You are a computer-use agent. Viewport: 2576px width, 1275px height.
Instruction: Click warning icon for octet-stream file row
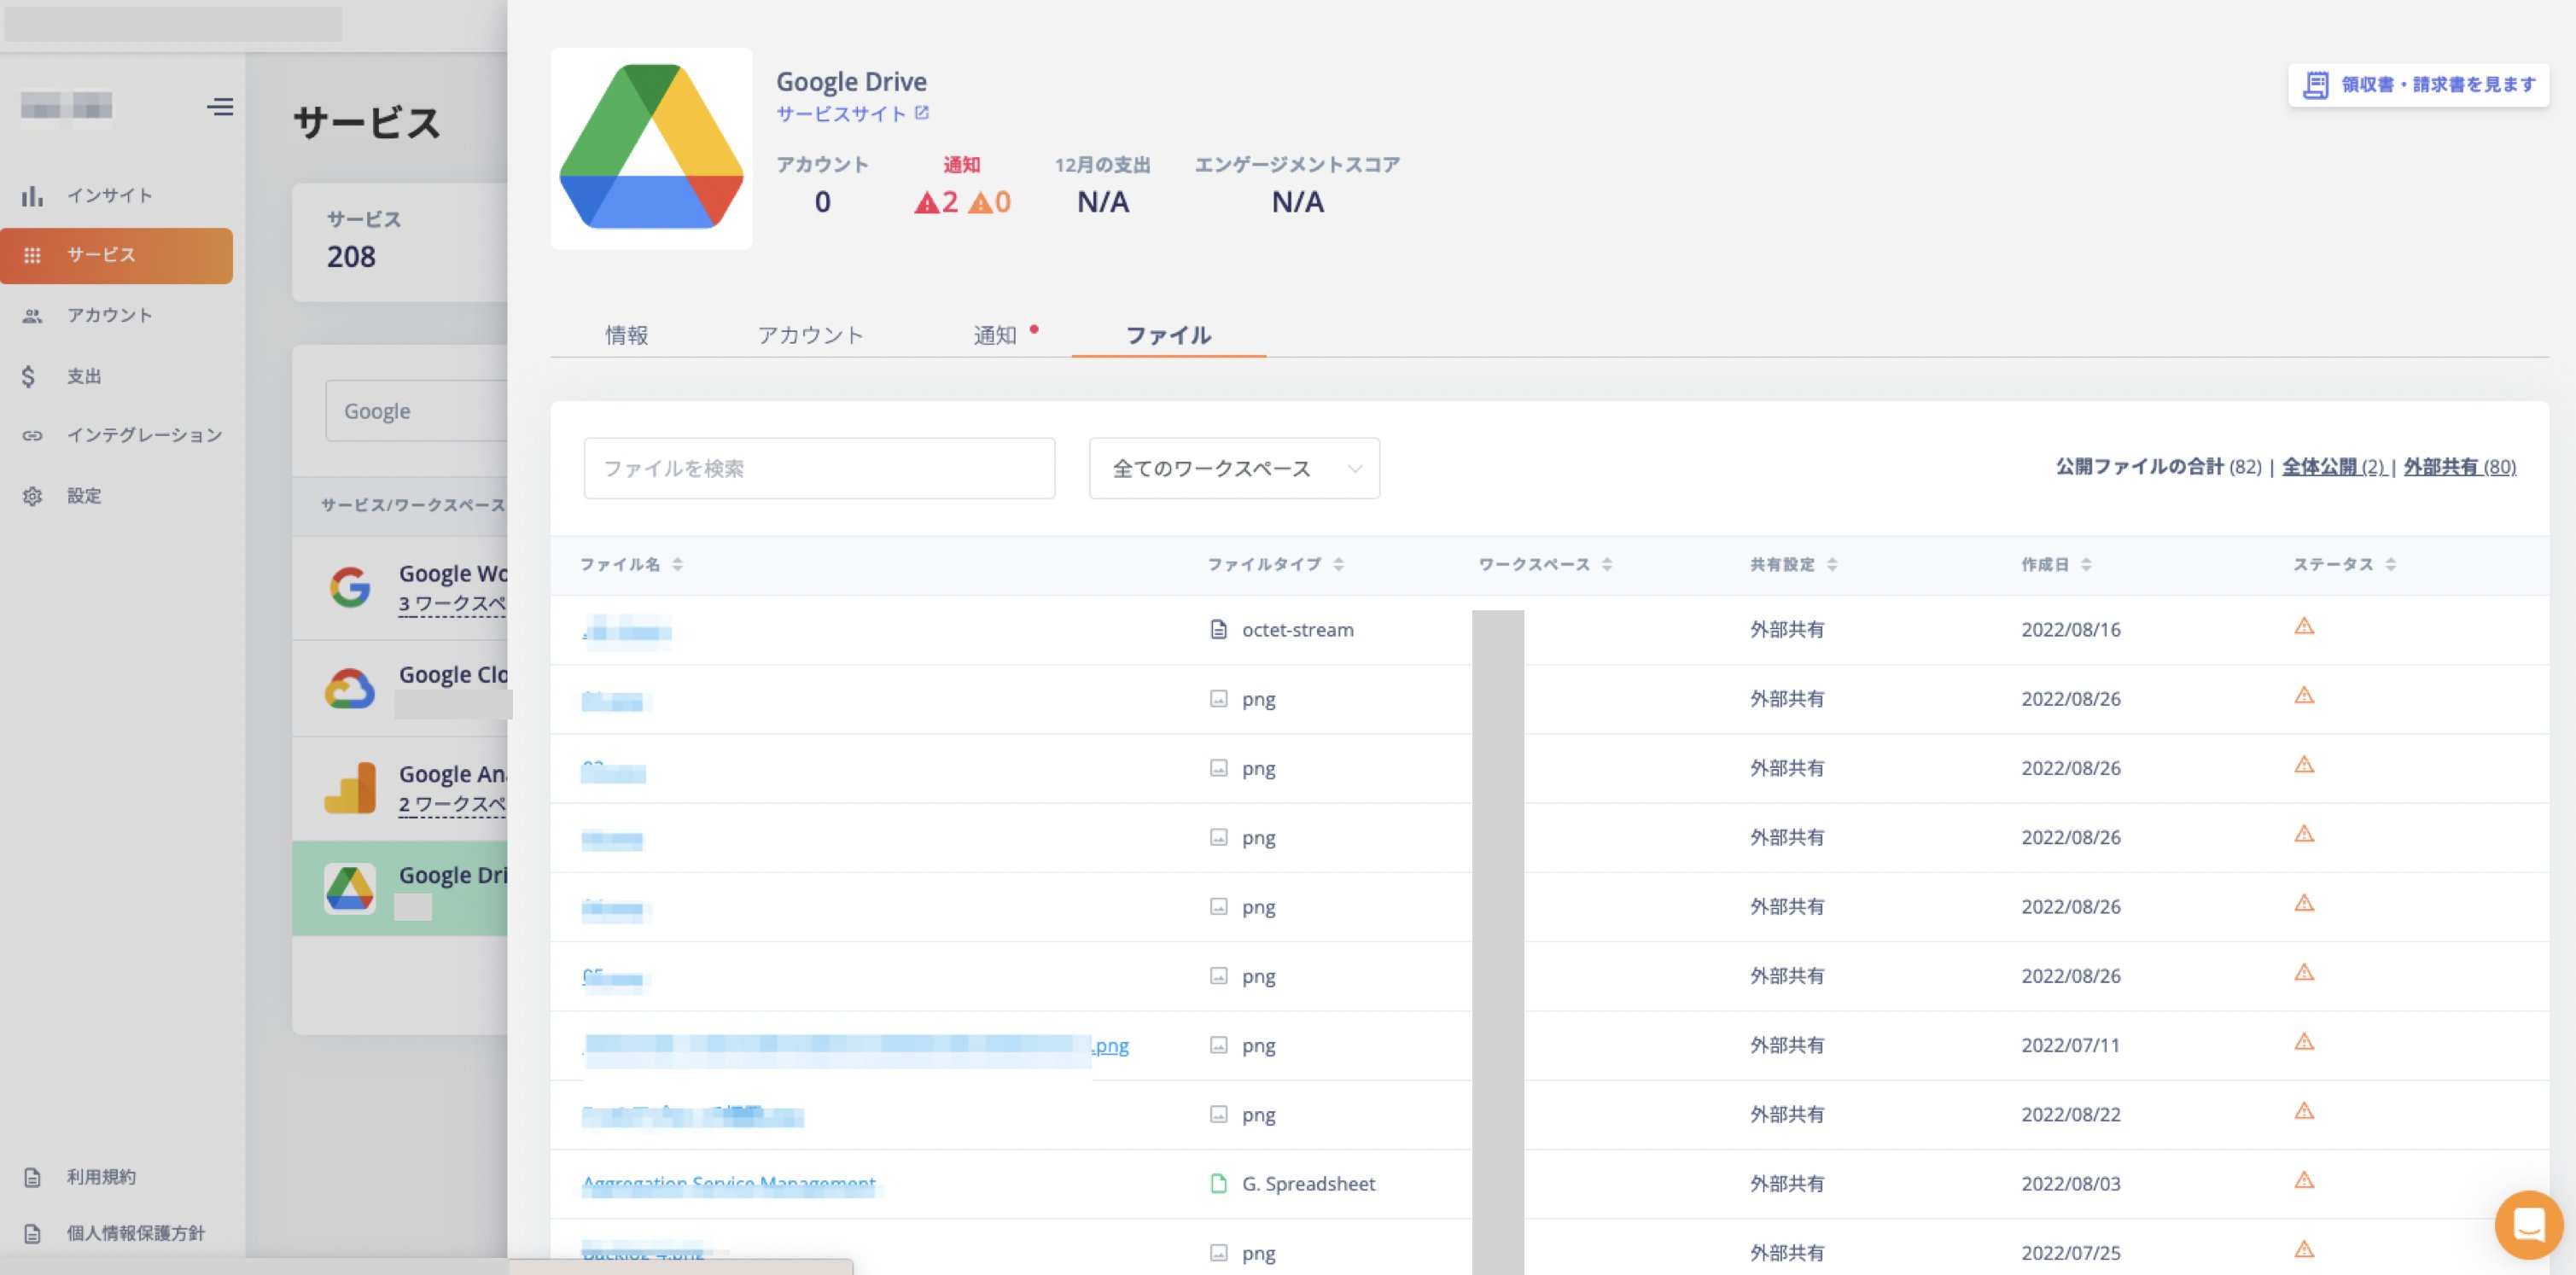[x=2304, y=626]
